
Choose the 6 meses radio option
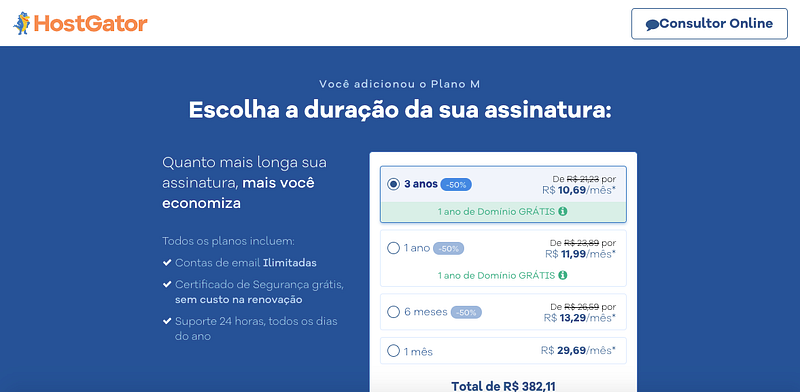(393, 312)
